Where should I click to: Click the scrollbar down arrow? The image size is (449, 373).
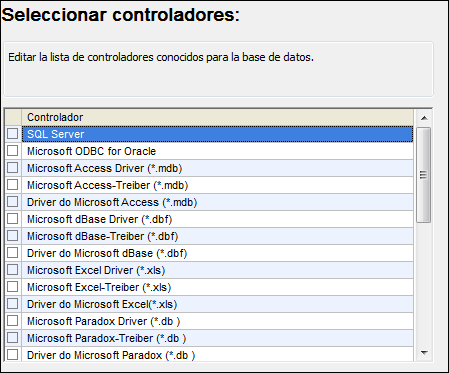click(424, 353)
